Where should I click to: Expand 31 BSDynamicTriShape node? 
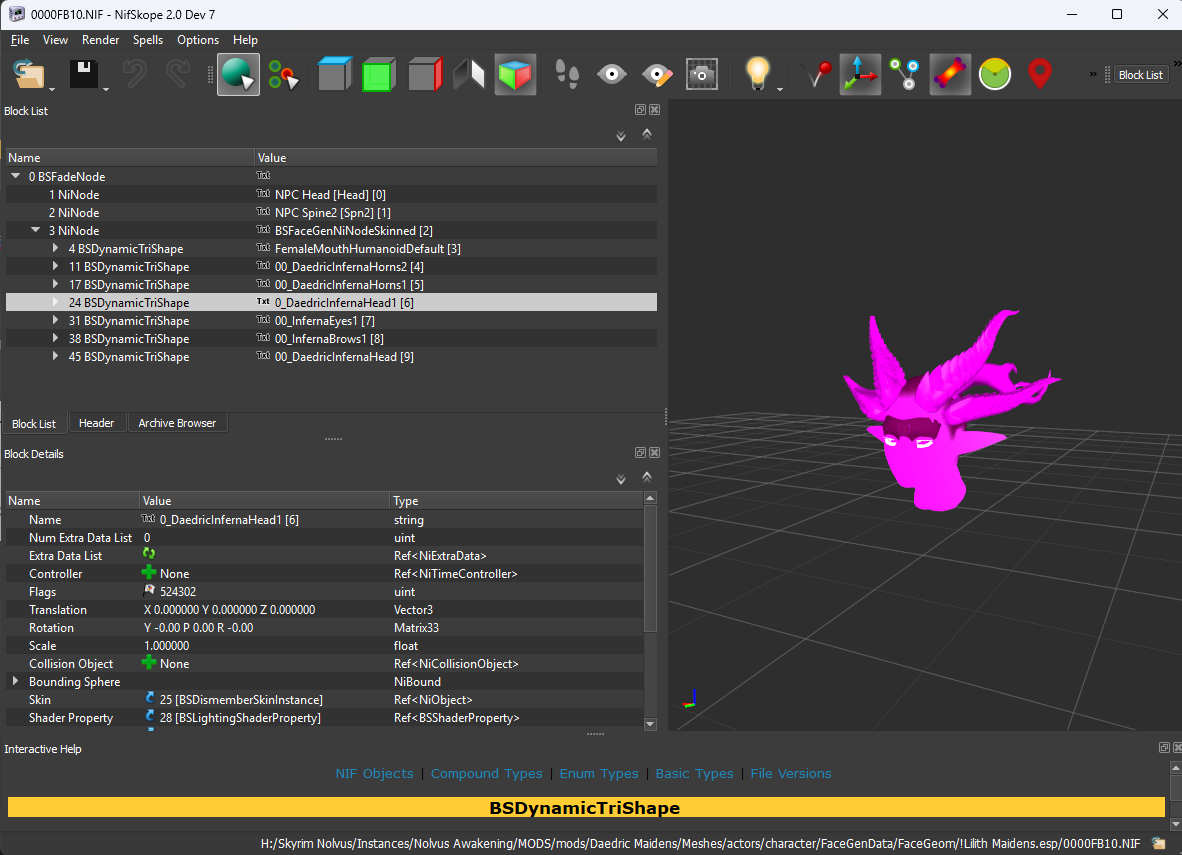[56, 320]
